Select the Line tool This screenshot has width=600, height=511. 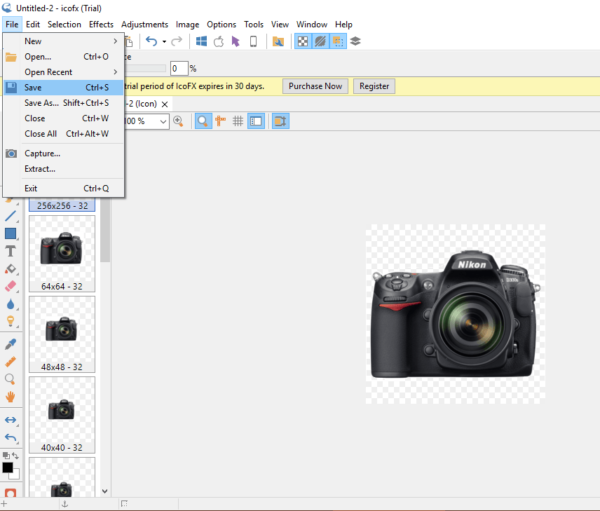pyautogui.click(x=11, y=216)
